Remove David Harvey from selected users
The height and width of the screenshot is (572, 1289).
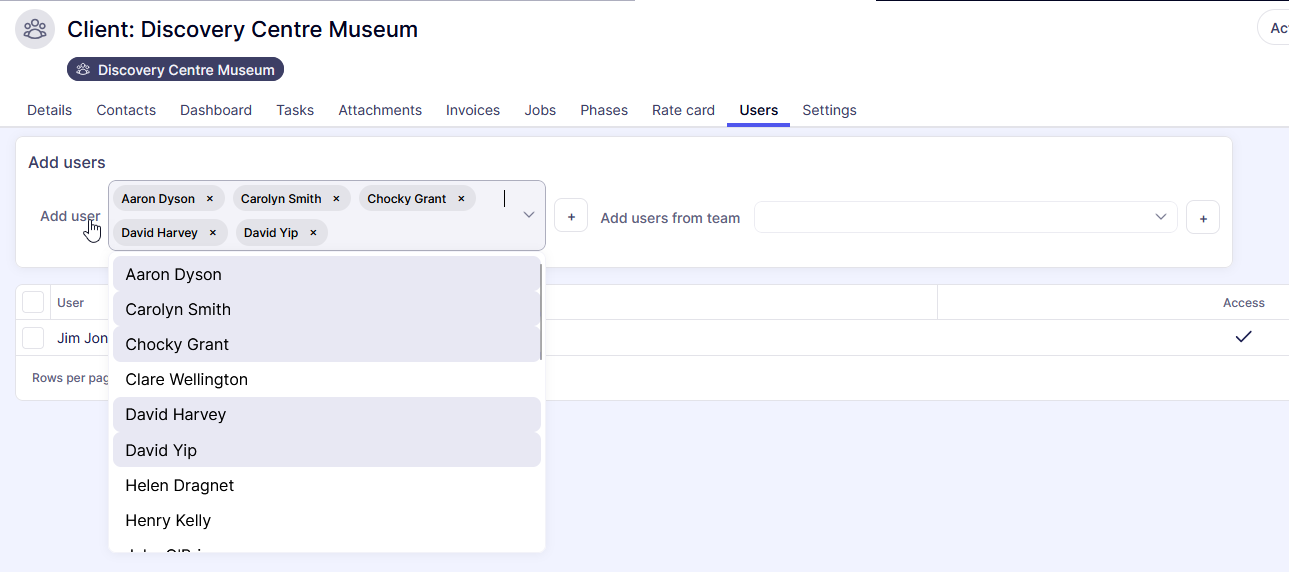[213, 233]
